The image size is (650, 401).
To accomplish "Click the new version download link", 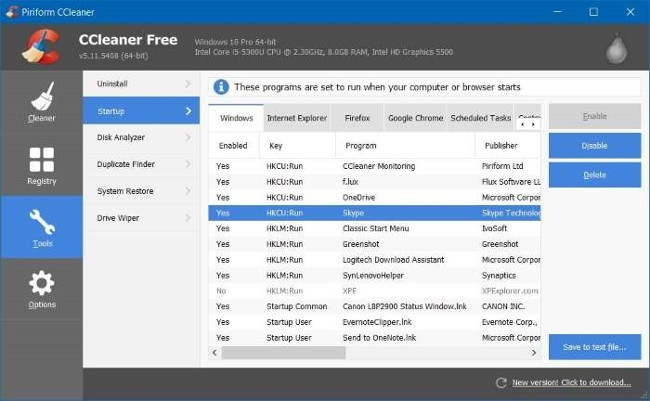I will [x=571, y=382].
